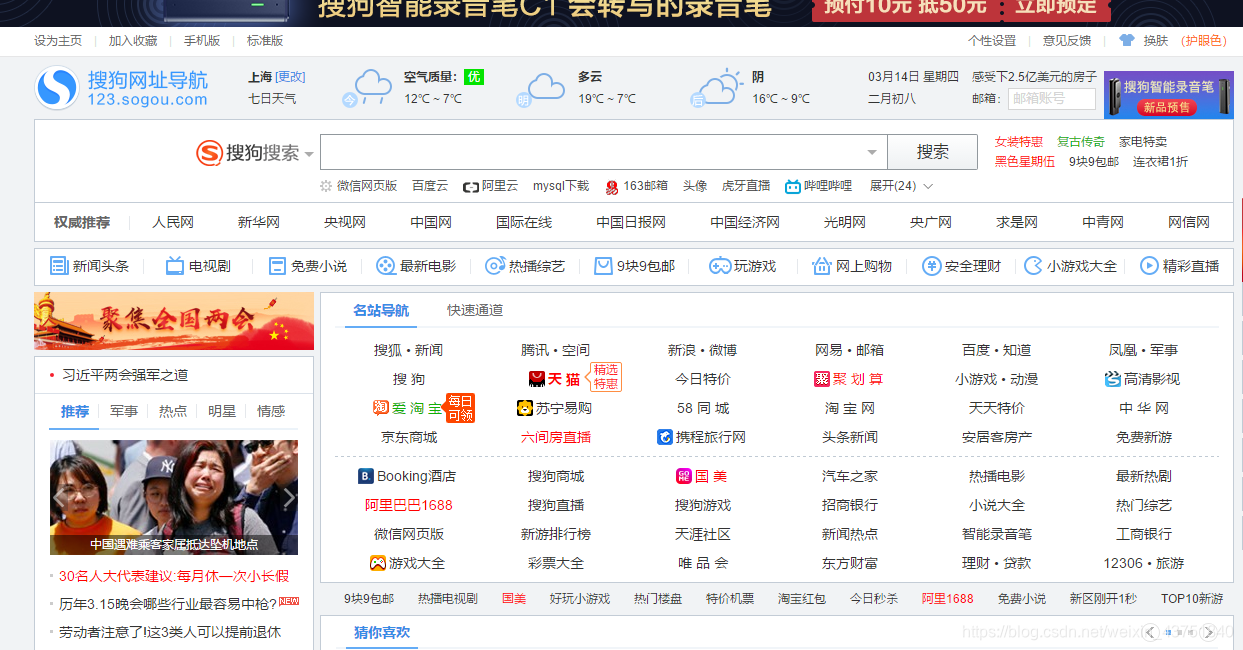Switch to 手机版 mobile version

coord(202,40)
